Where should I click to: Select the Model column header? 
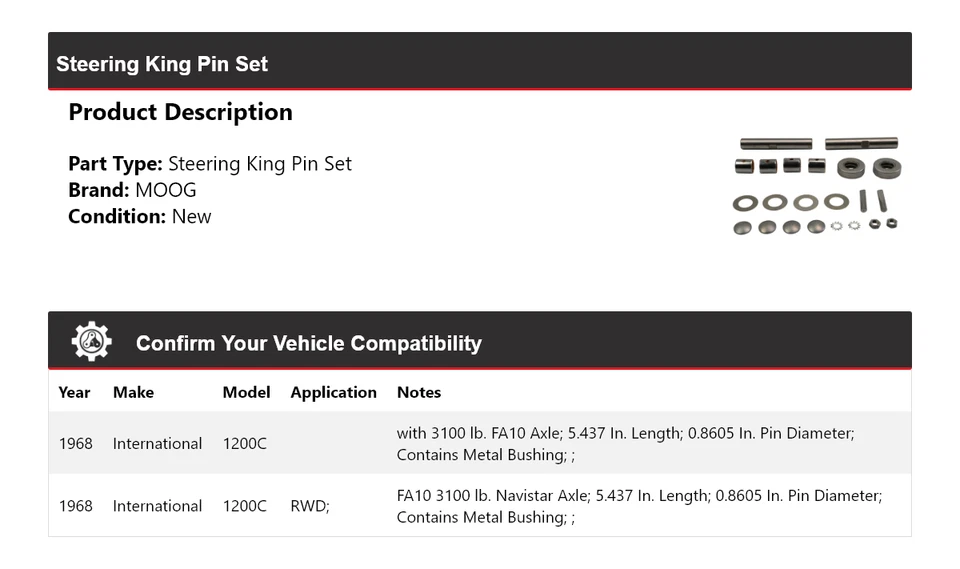coord(246,392)
